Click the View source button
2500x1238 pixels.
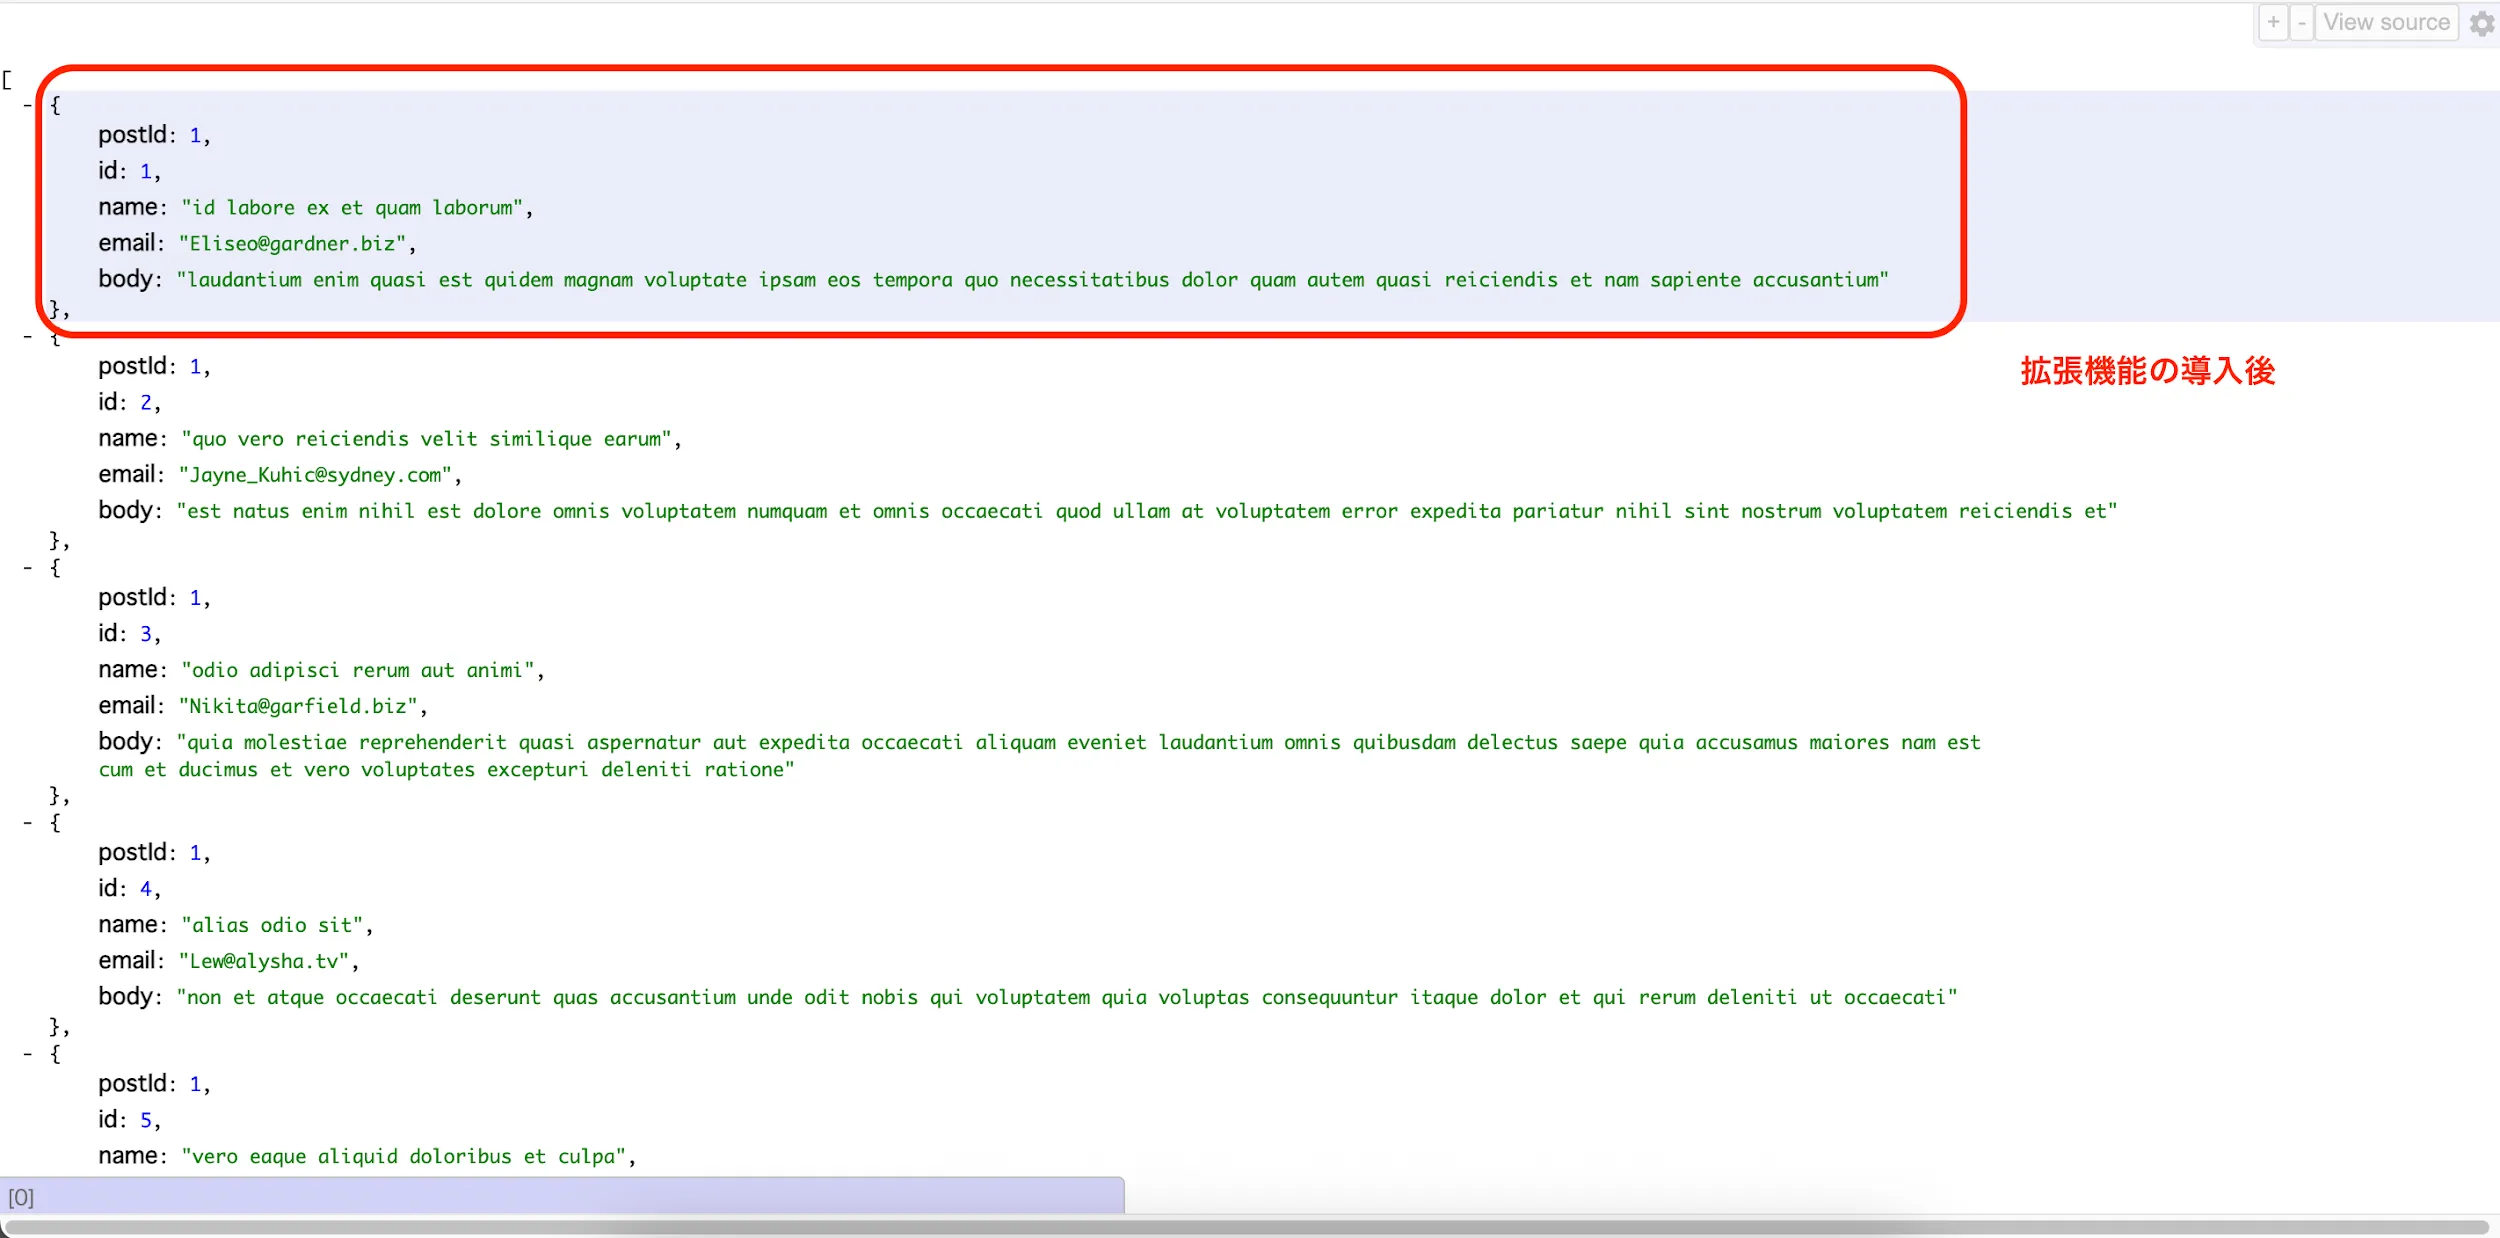(x=2386, y=22)
